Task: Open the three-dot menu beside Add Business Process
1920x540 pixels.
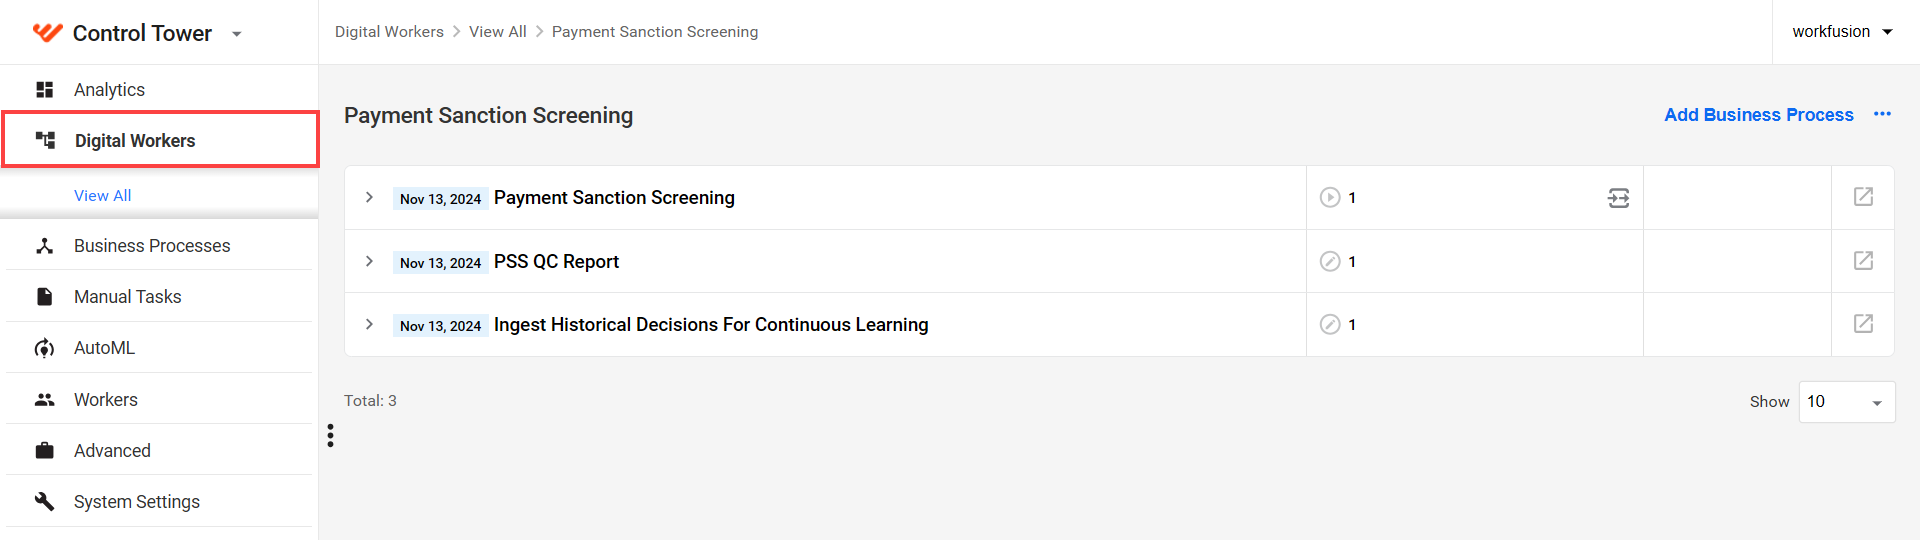Action: point(1882,115)
